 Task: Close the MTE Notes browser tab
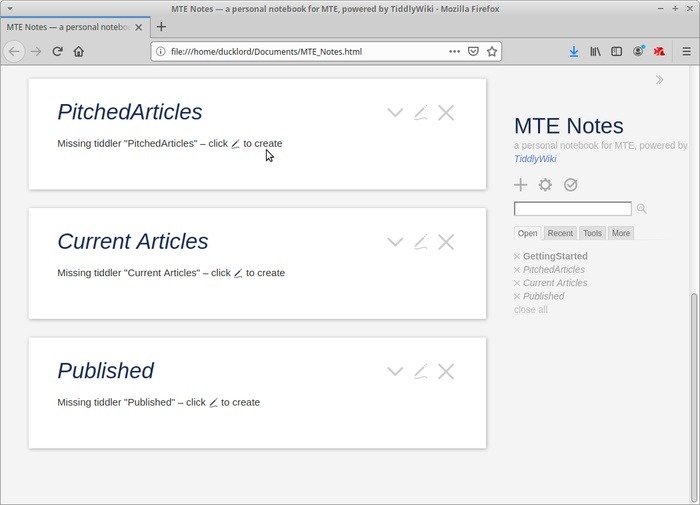coord(139,27)
